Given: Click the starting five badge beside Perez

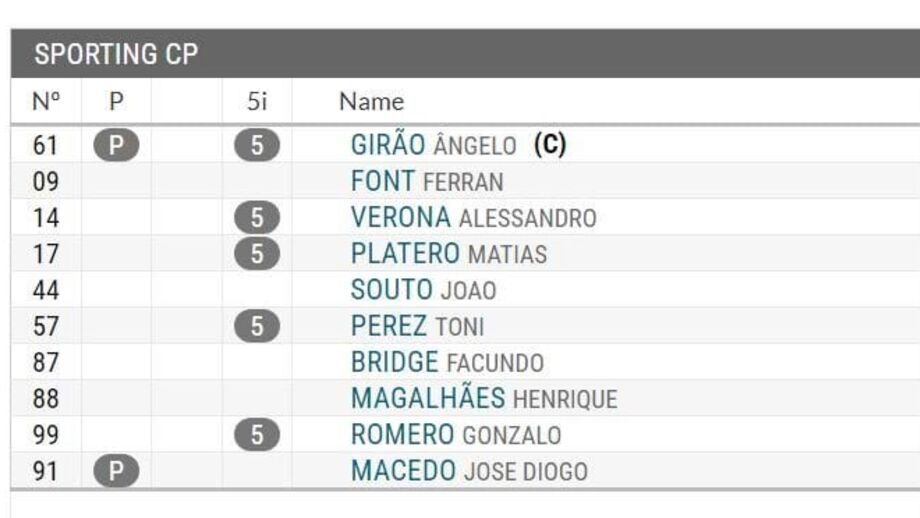Looking at the screenshot, I should [257, 326].
